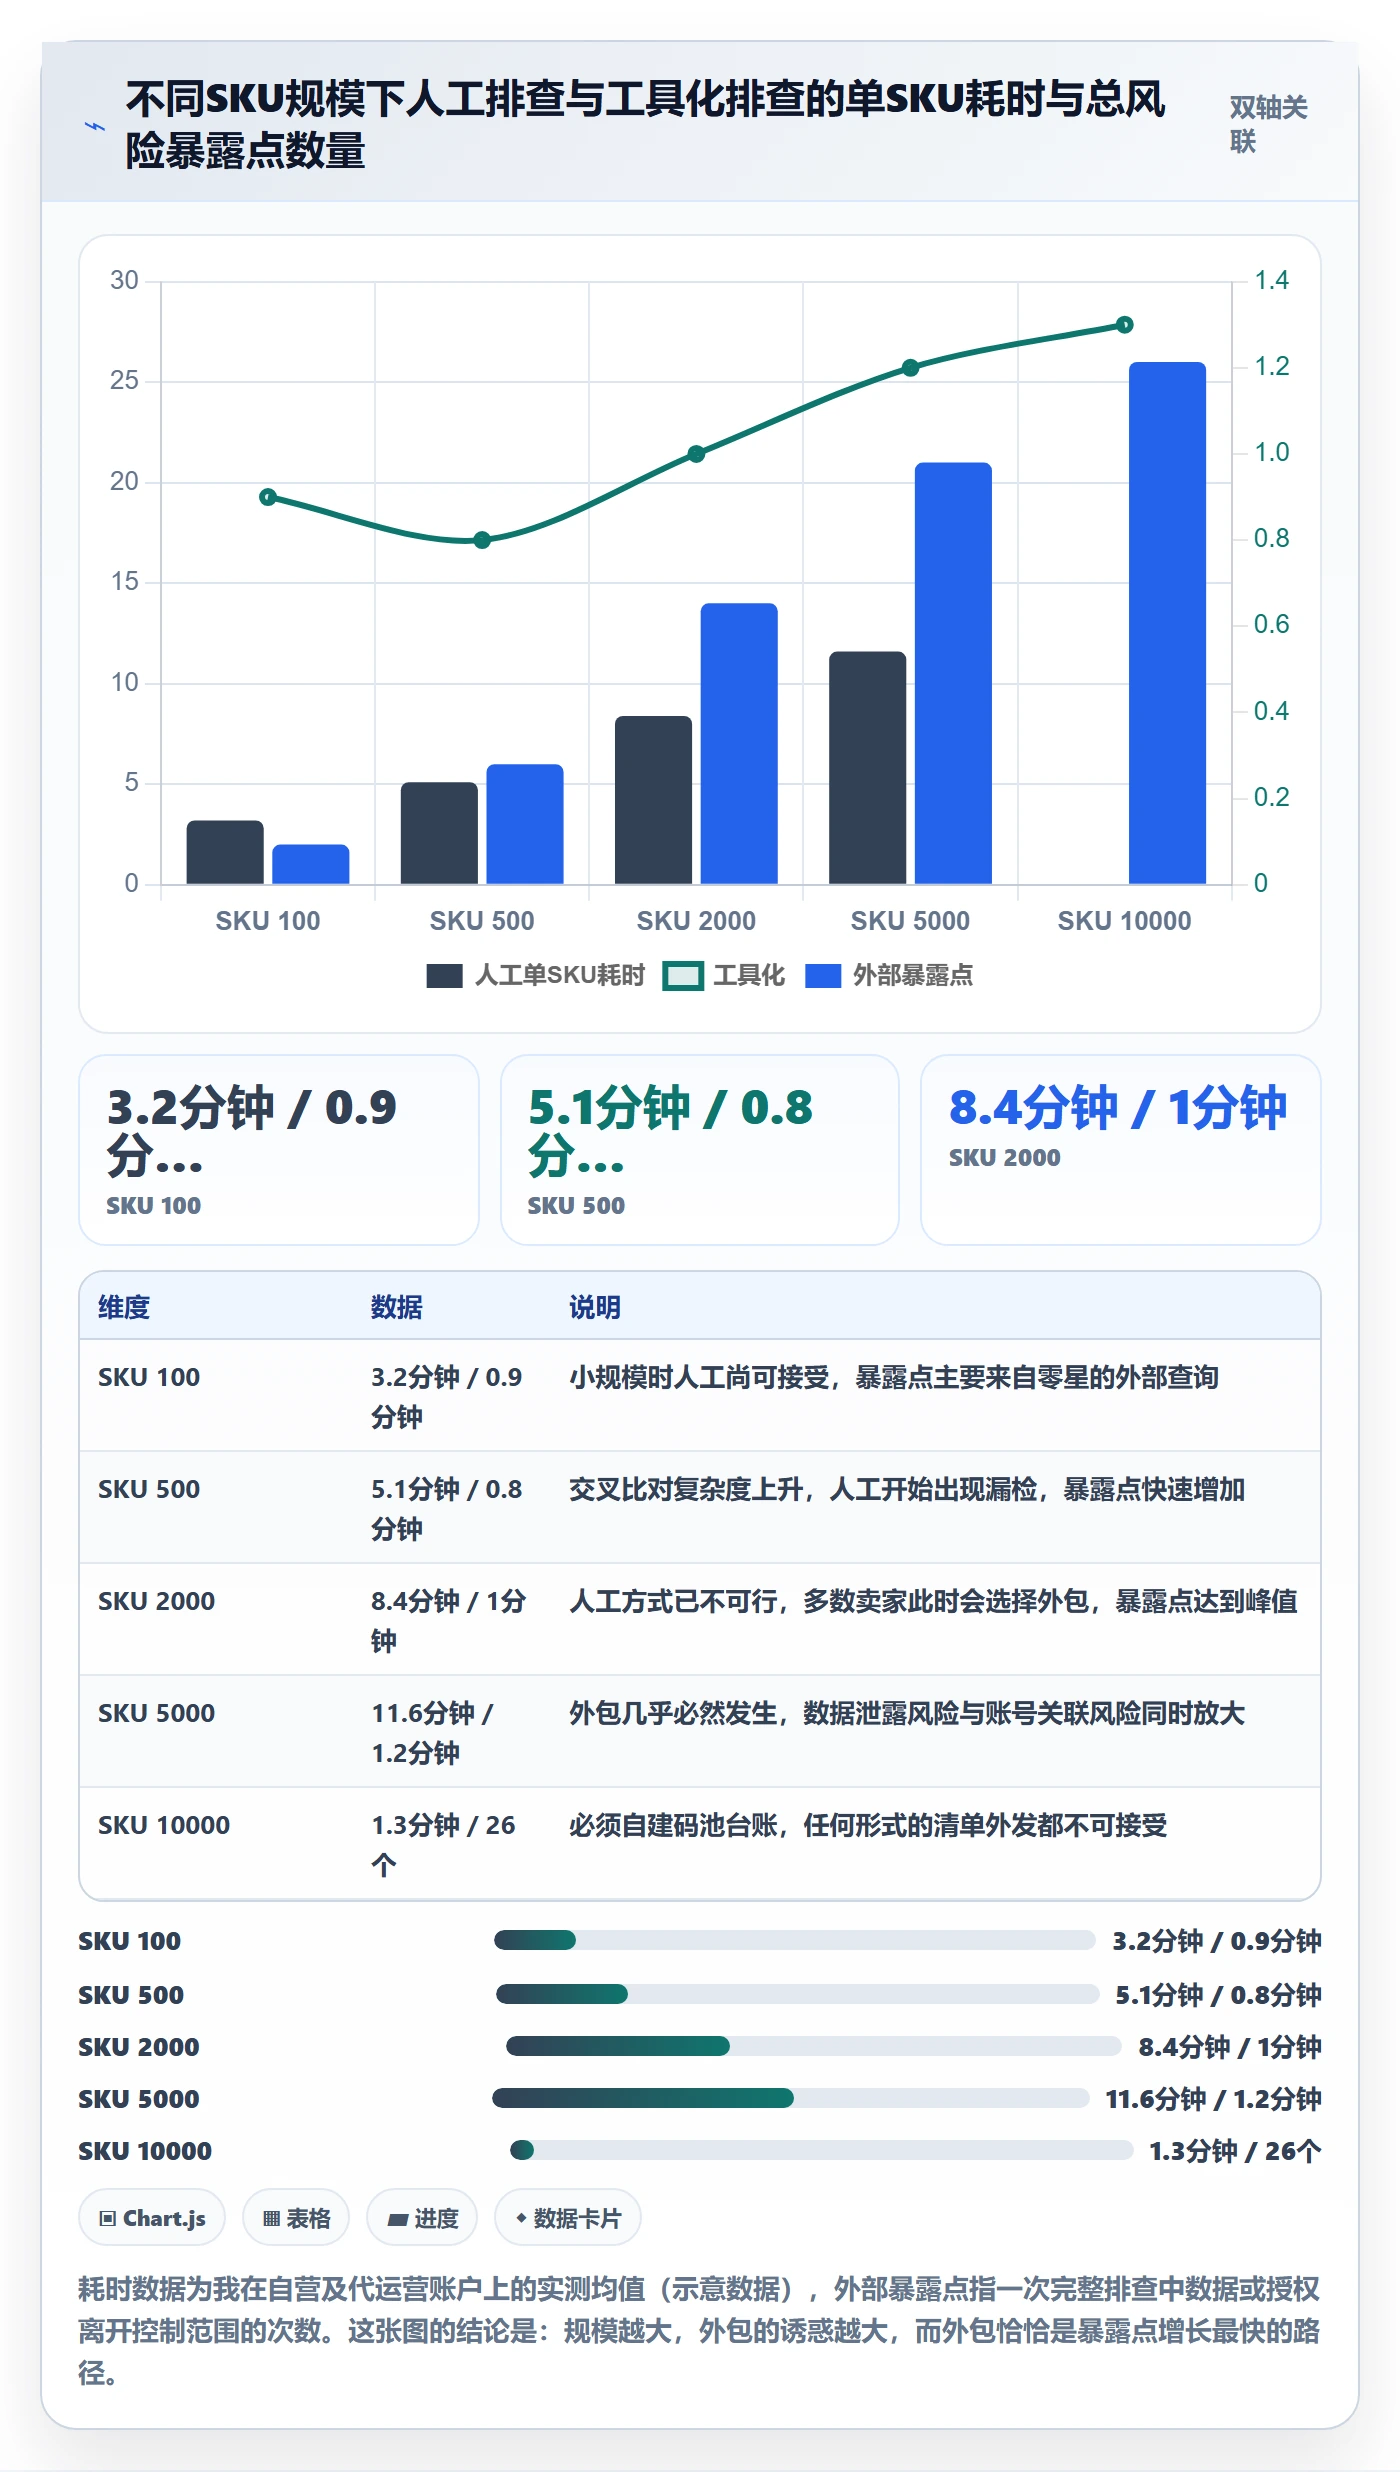Click the 数据卡片 tag chip
This screenshot has width=1400, height=2472.
click(x=568, y=2218)
